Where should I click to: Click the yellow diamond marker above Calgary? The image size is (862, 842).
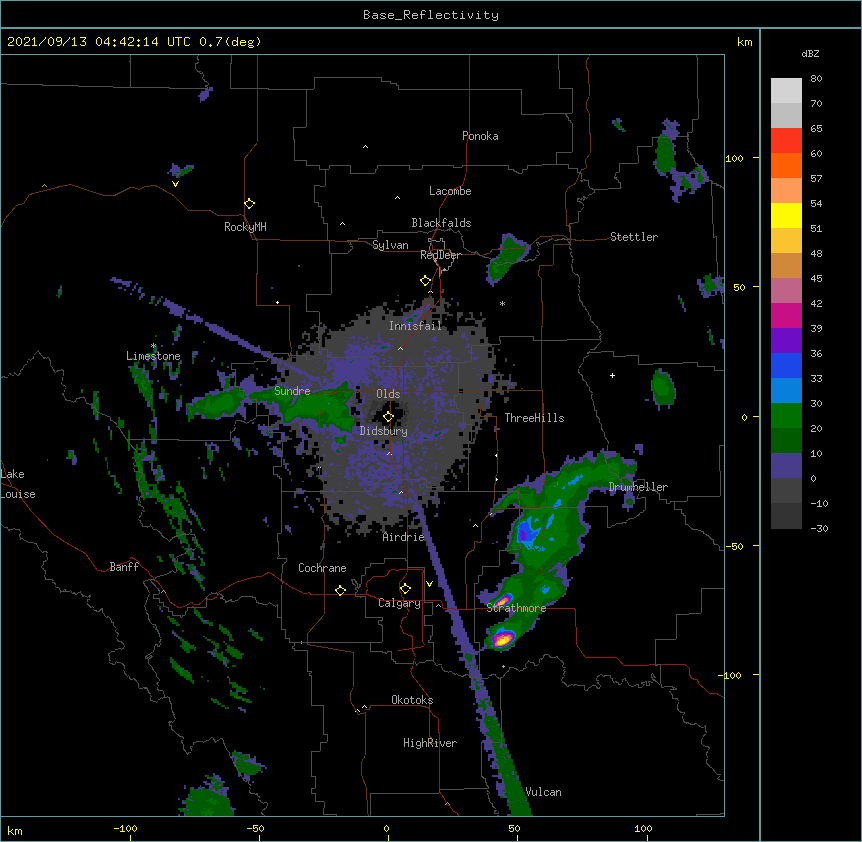(x=405, y=589)
